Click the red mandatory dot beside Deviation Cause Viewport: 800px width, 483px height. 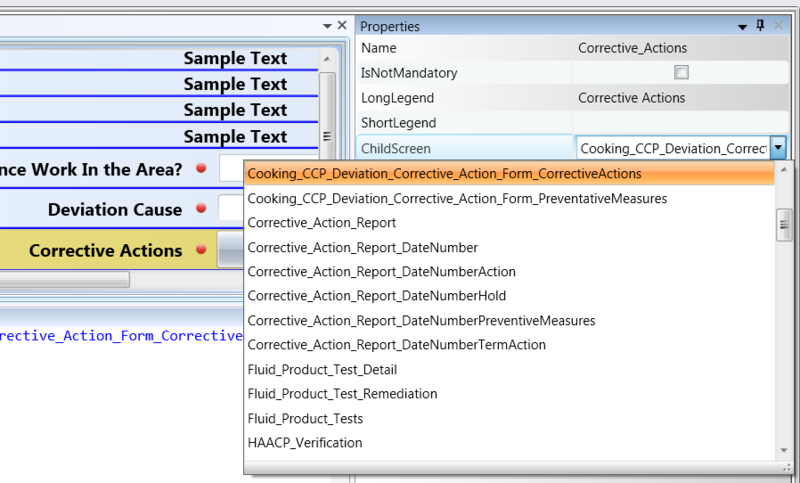pos(201,208)
